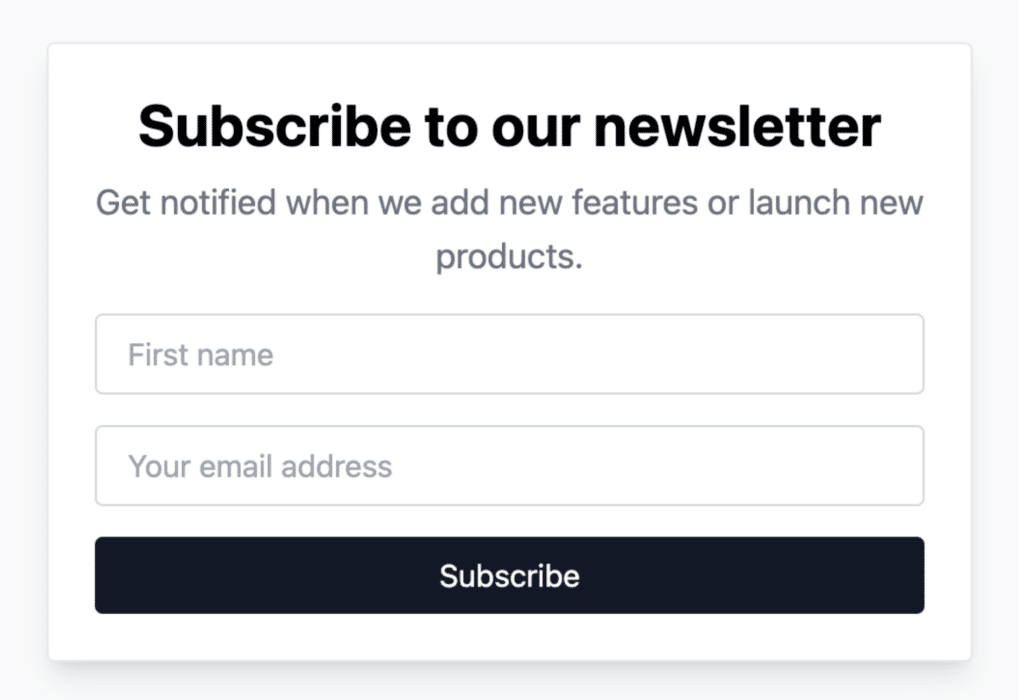1024x700 pixels.
Task: Click the empty right end of First name field
Action: pos(849,354)
